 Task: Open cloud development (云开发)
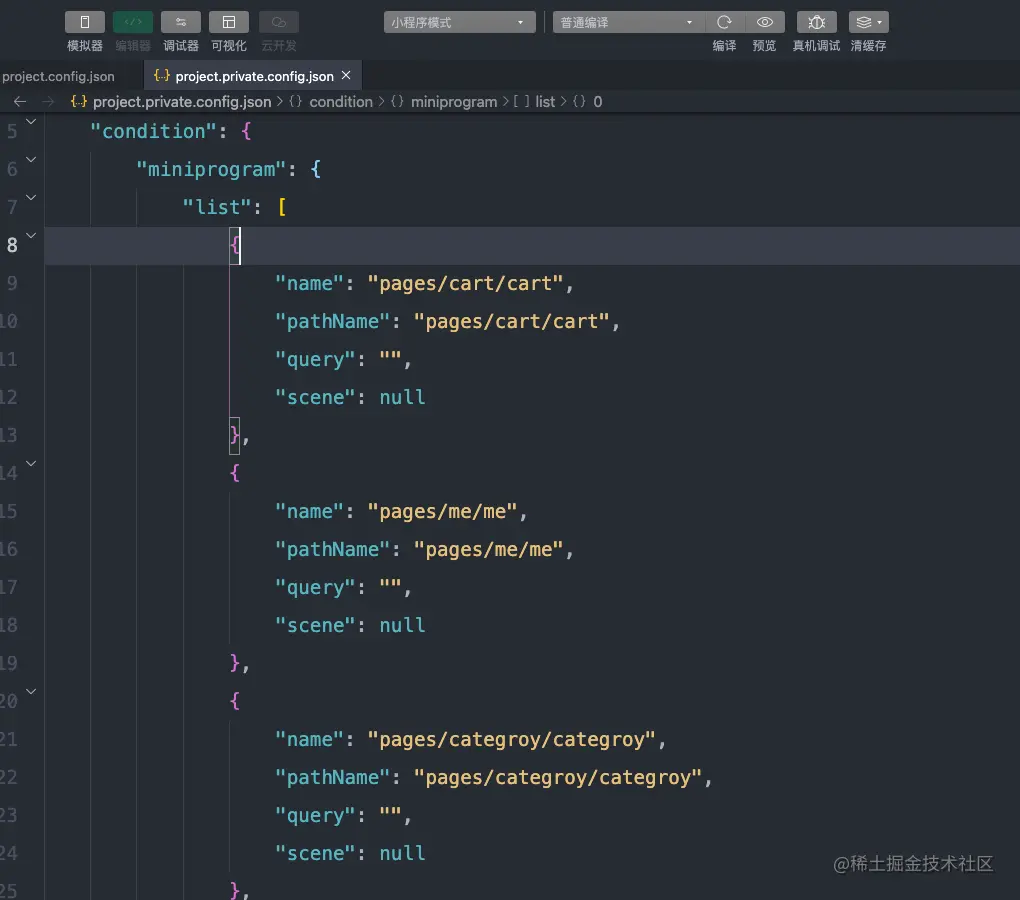[x=279, y=22]
